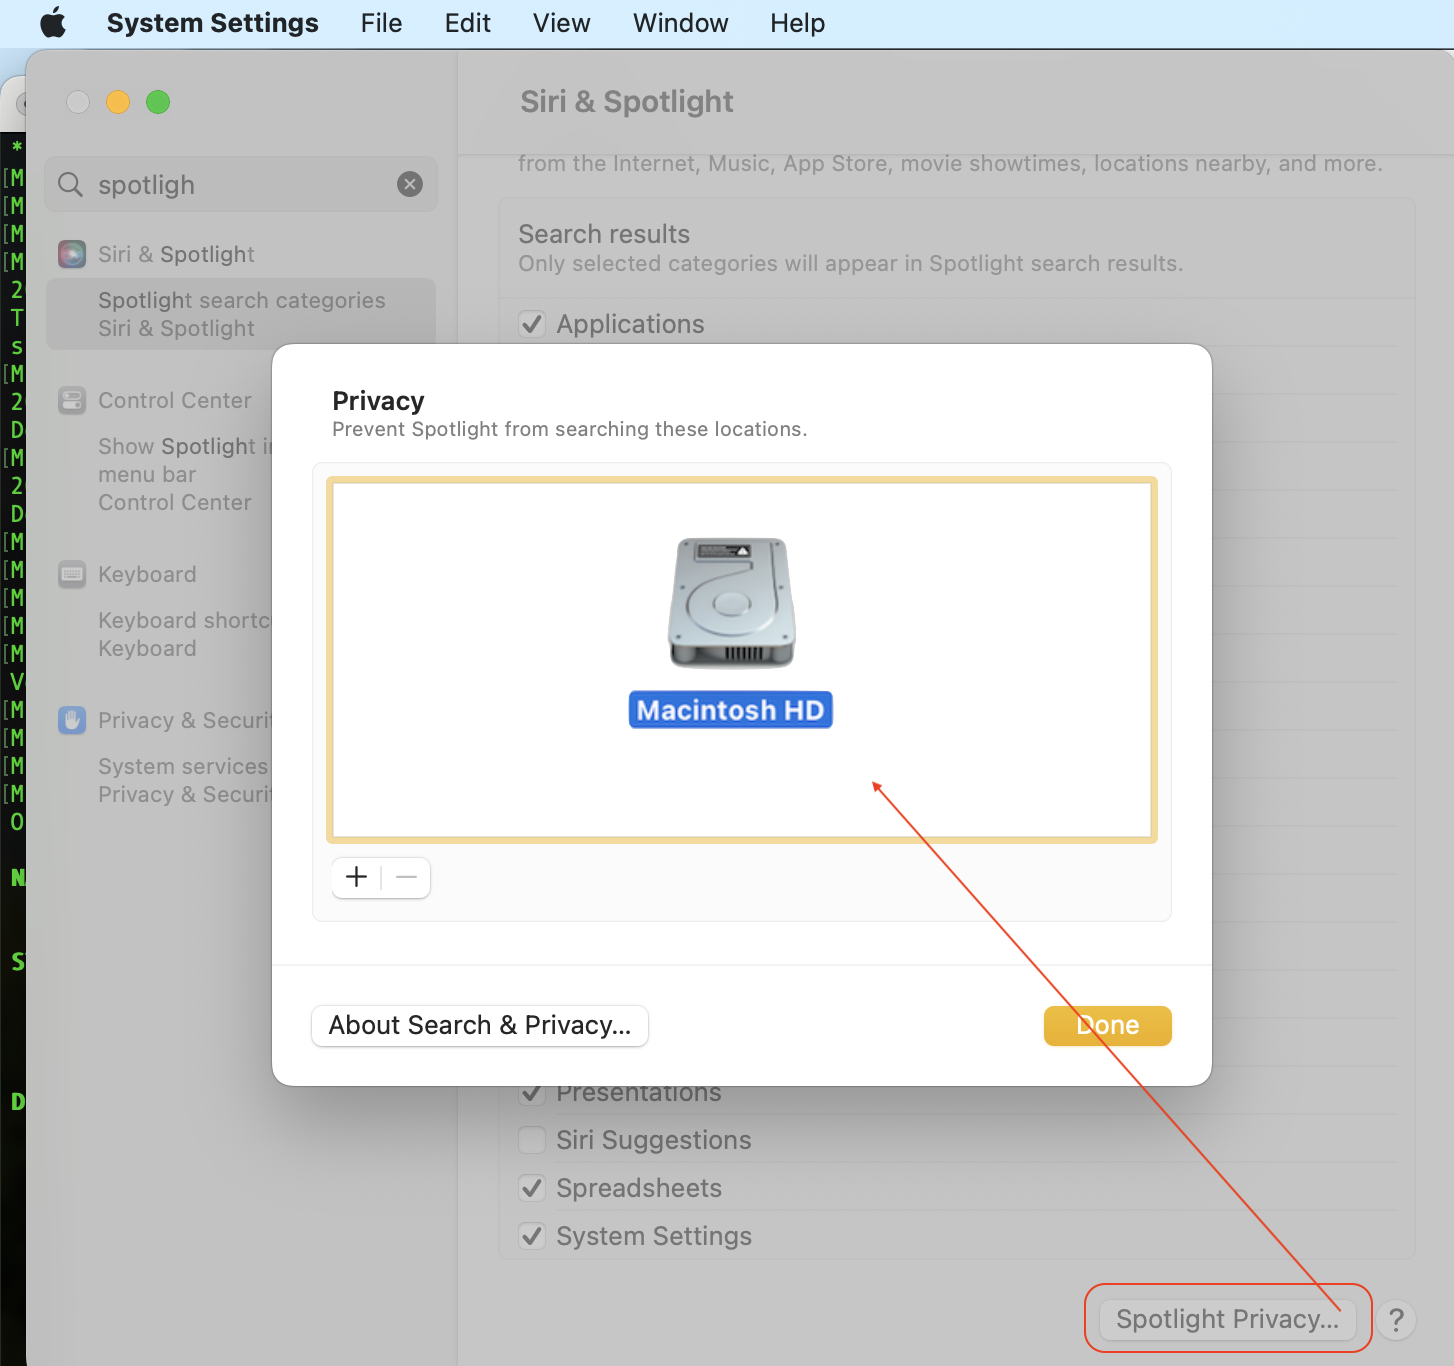Clear the spotlight search with the x icon

pos(410,184)
